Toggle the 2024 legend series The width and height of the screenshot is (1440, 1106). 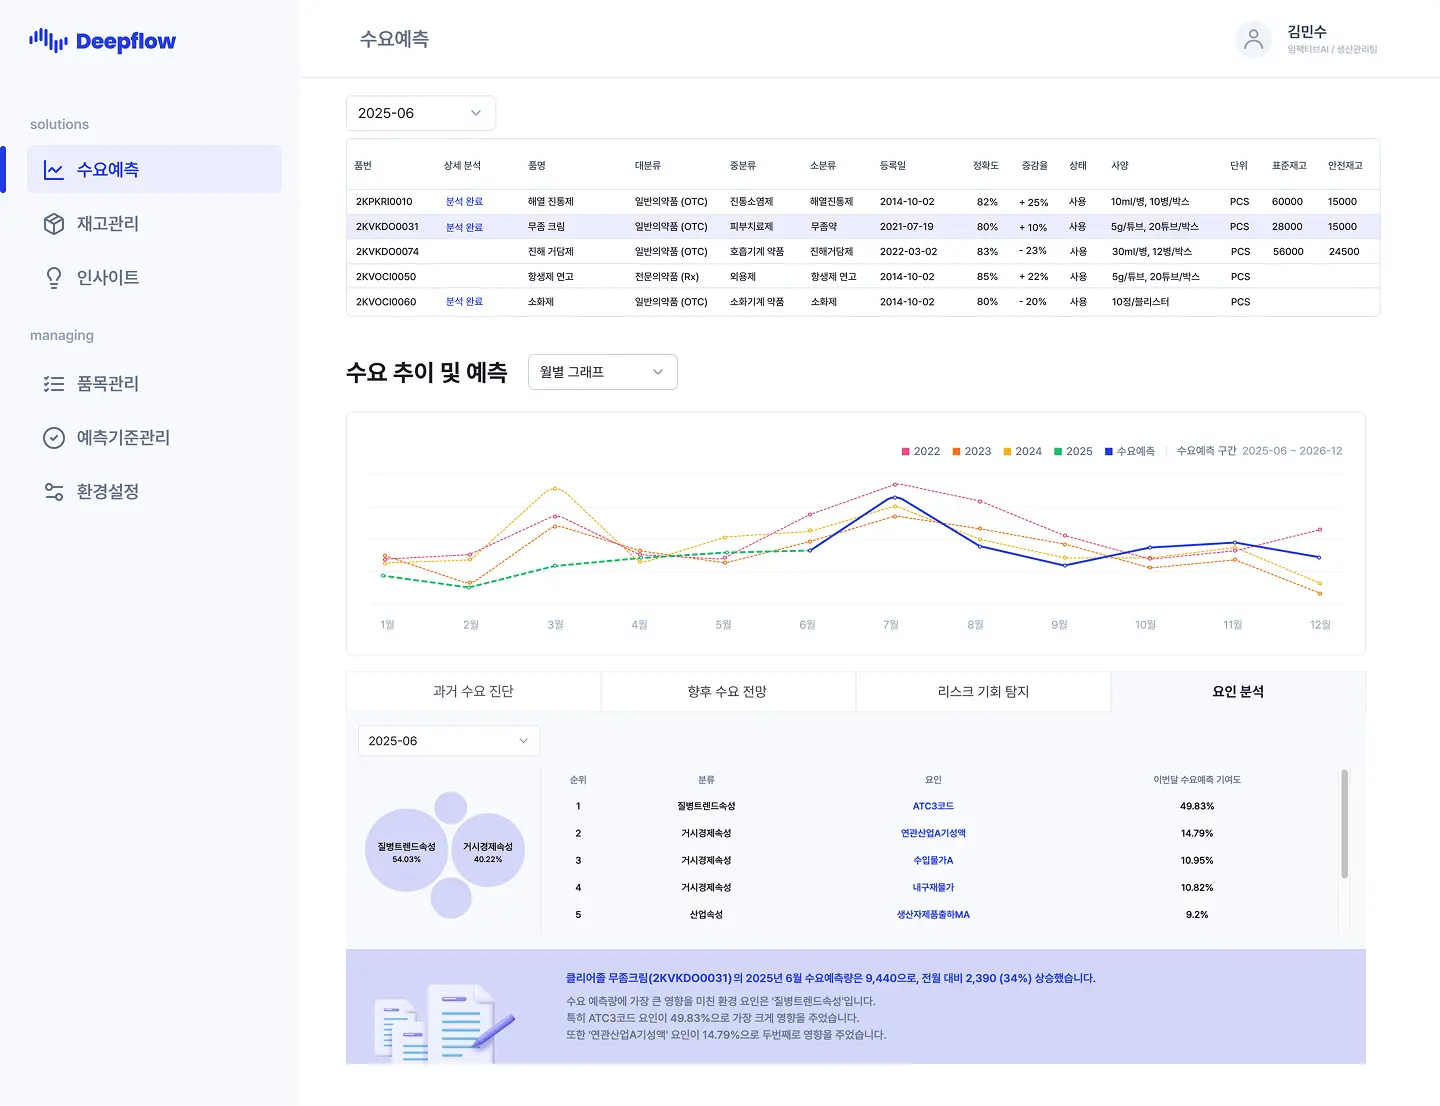pos(1022,451)
